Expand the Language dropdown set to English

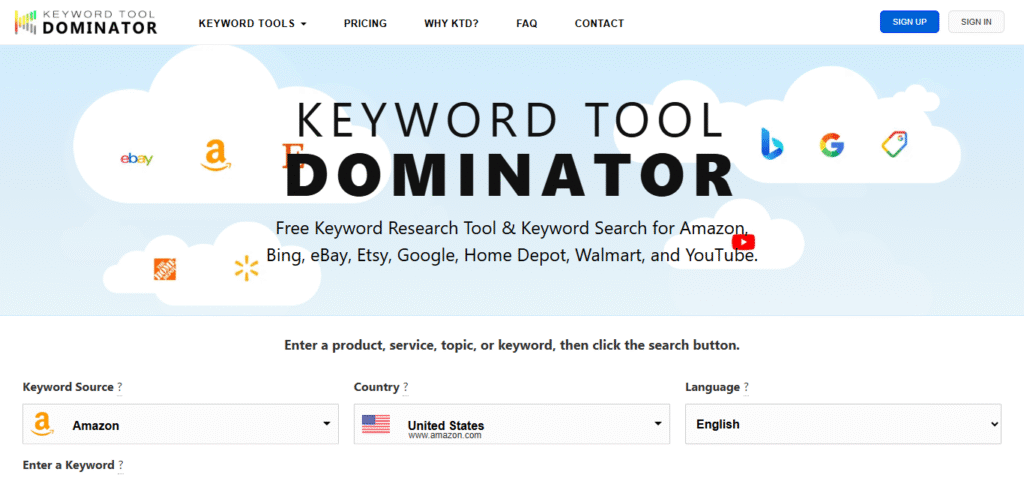pos(842,424)
